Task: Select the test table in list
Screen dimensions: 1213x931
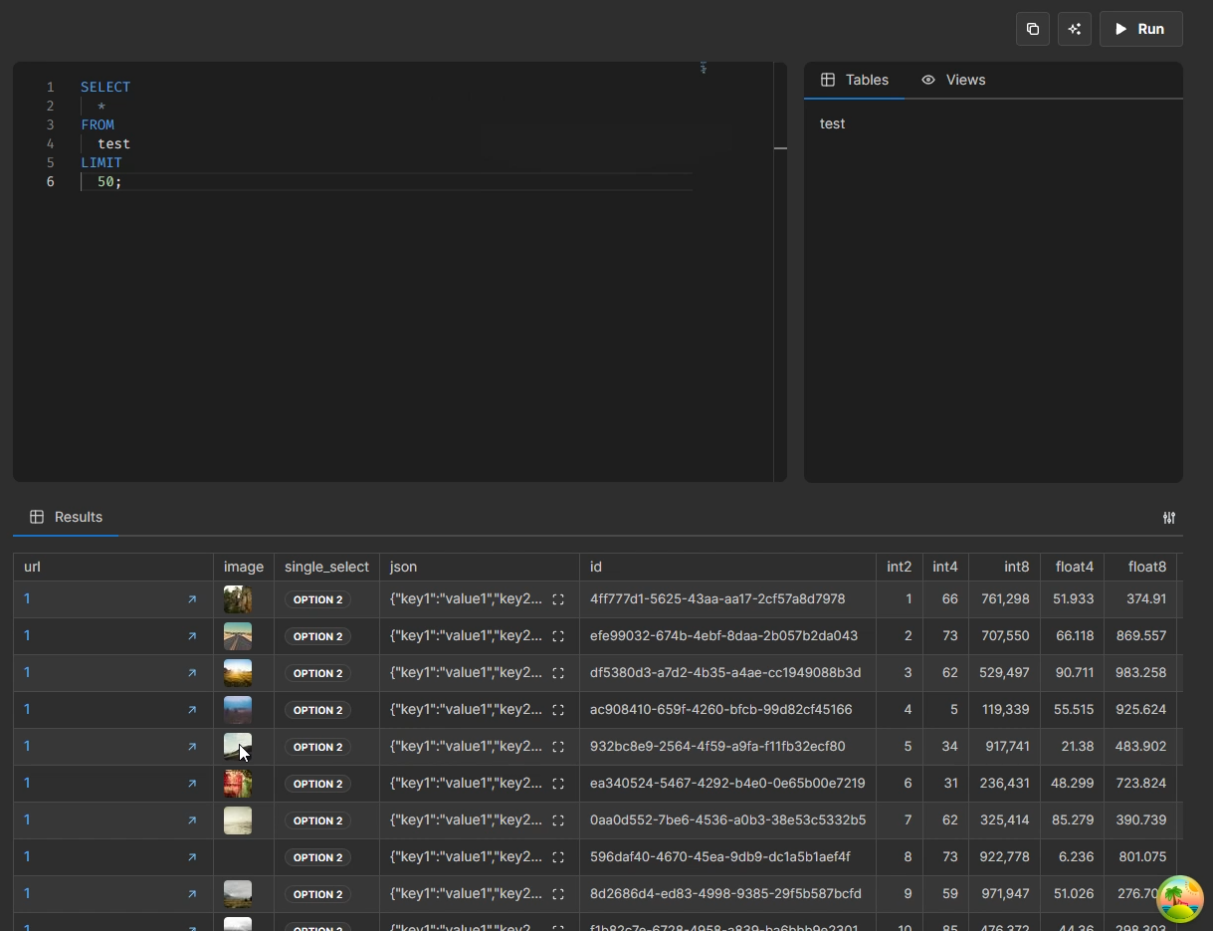Action: [832, 124]
